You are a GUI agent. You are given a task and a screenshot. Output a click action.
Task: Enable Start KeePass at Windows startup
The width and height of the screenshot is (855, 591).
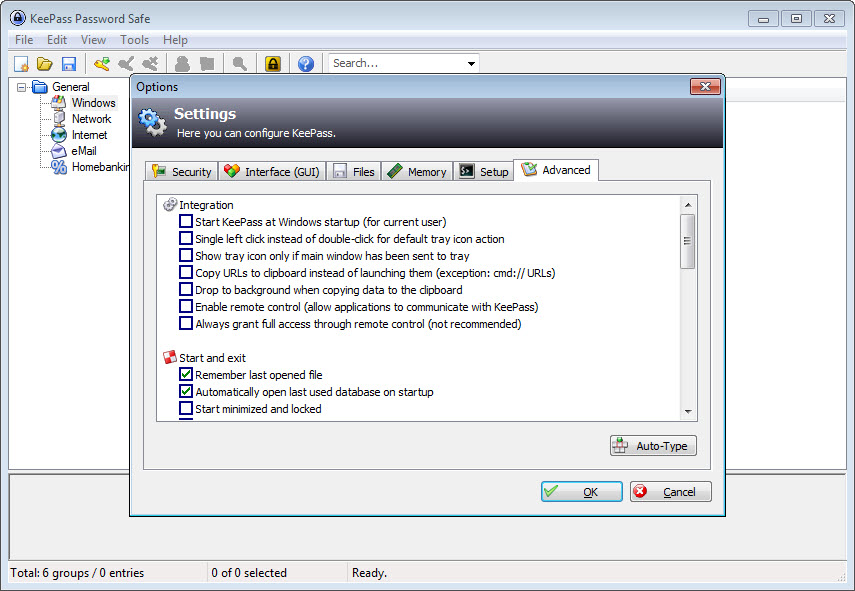click(x=186, y=221)
